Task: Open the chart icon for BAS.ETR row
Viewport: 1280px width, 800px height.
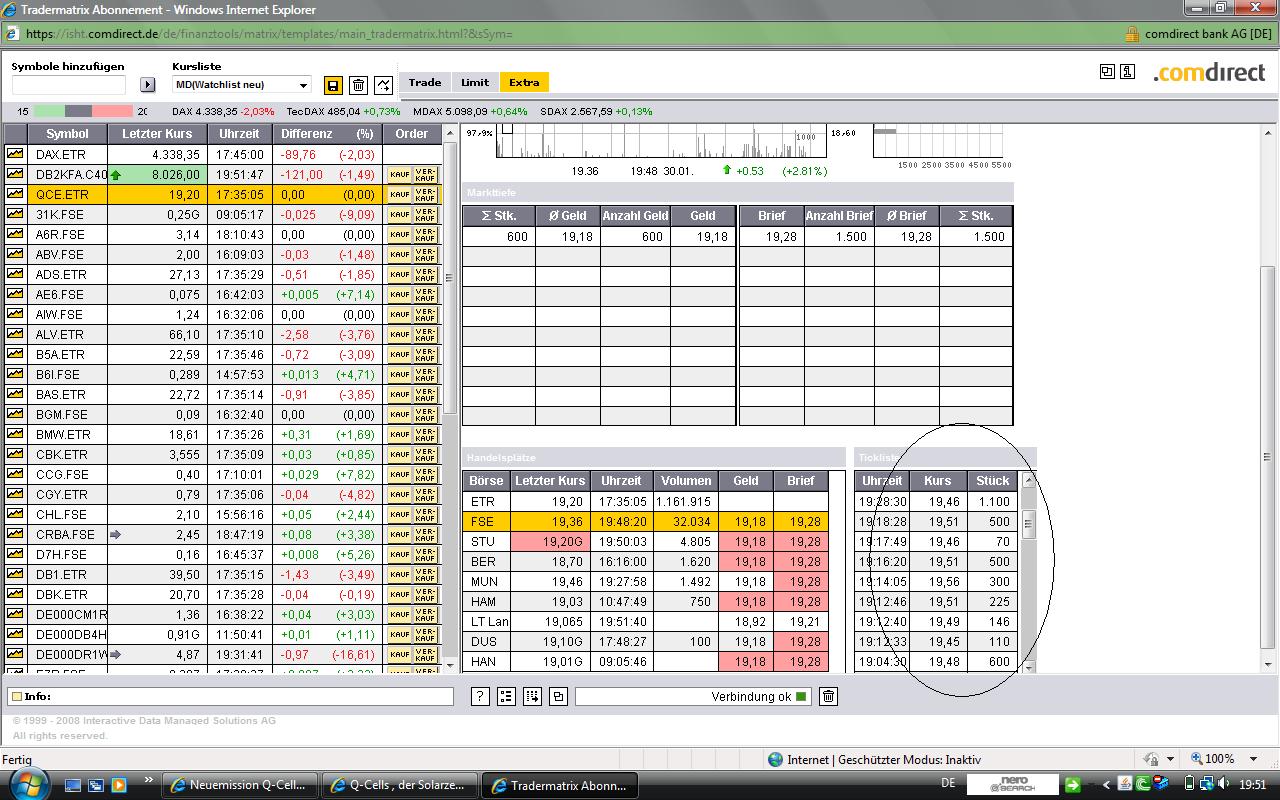Action: pos(15,394)
